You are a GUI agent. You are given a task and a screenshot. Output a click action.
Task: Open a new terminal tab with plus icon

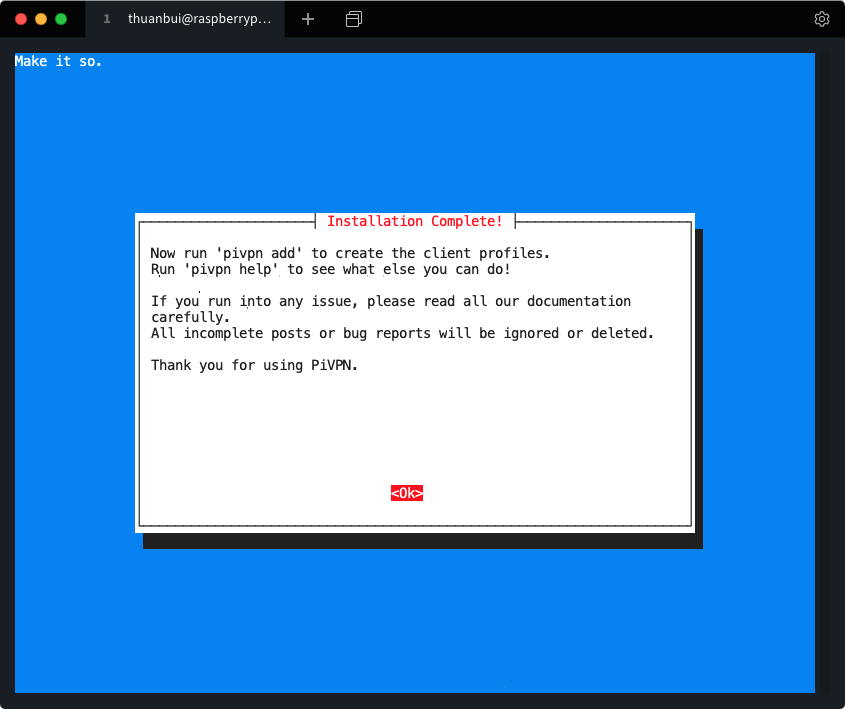308,19
